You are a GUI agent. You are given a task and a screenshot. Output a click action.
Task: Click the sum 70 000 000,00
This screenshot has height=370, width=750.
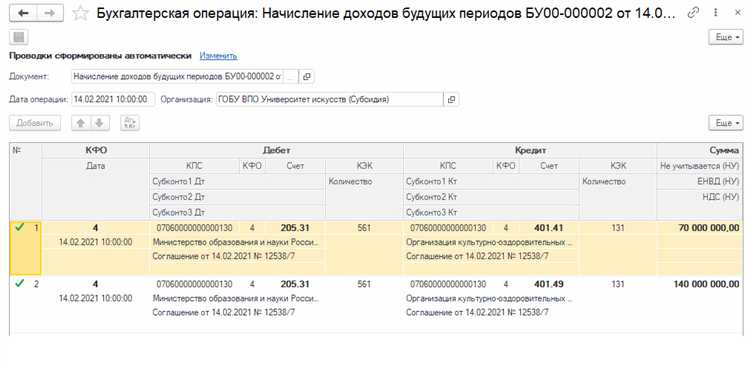click(x=709, y=228)
